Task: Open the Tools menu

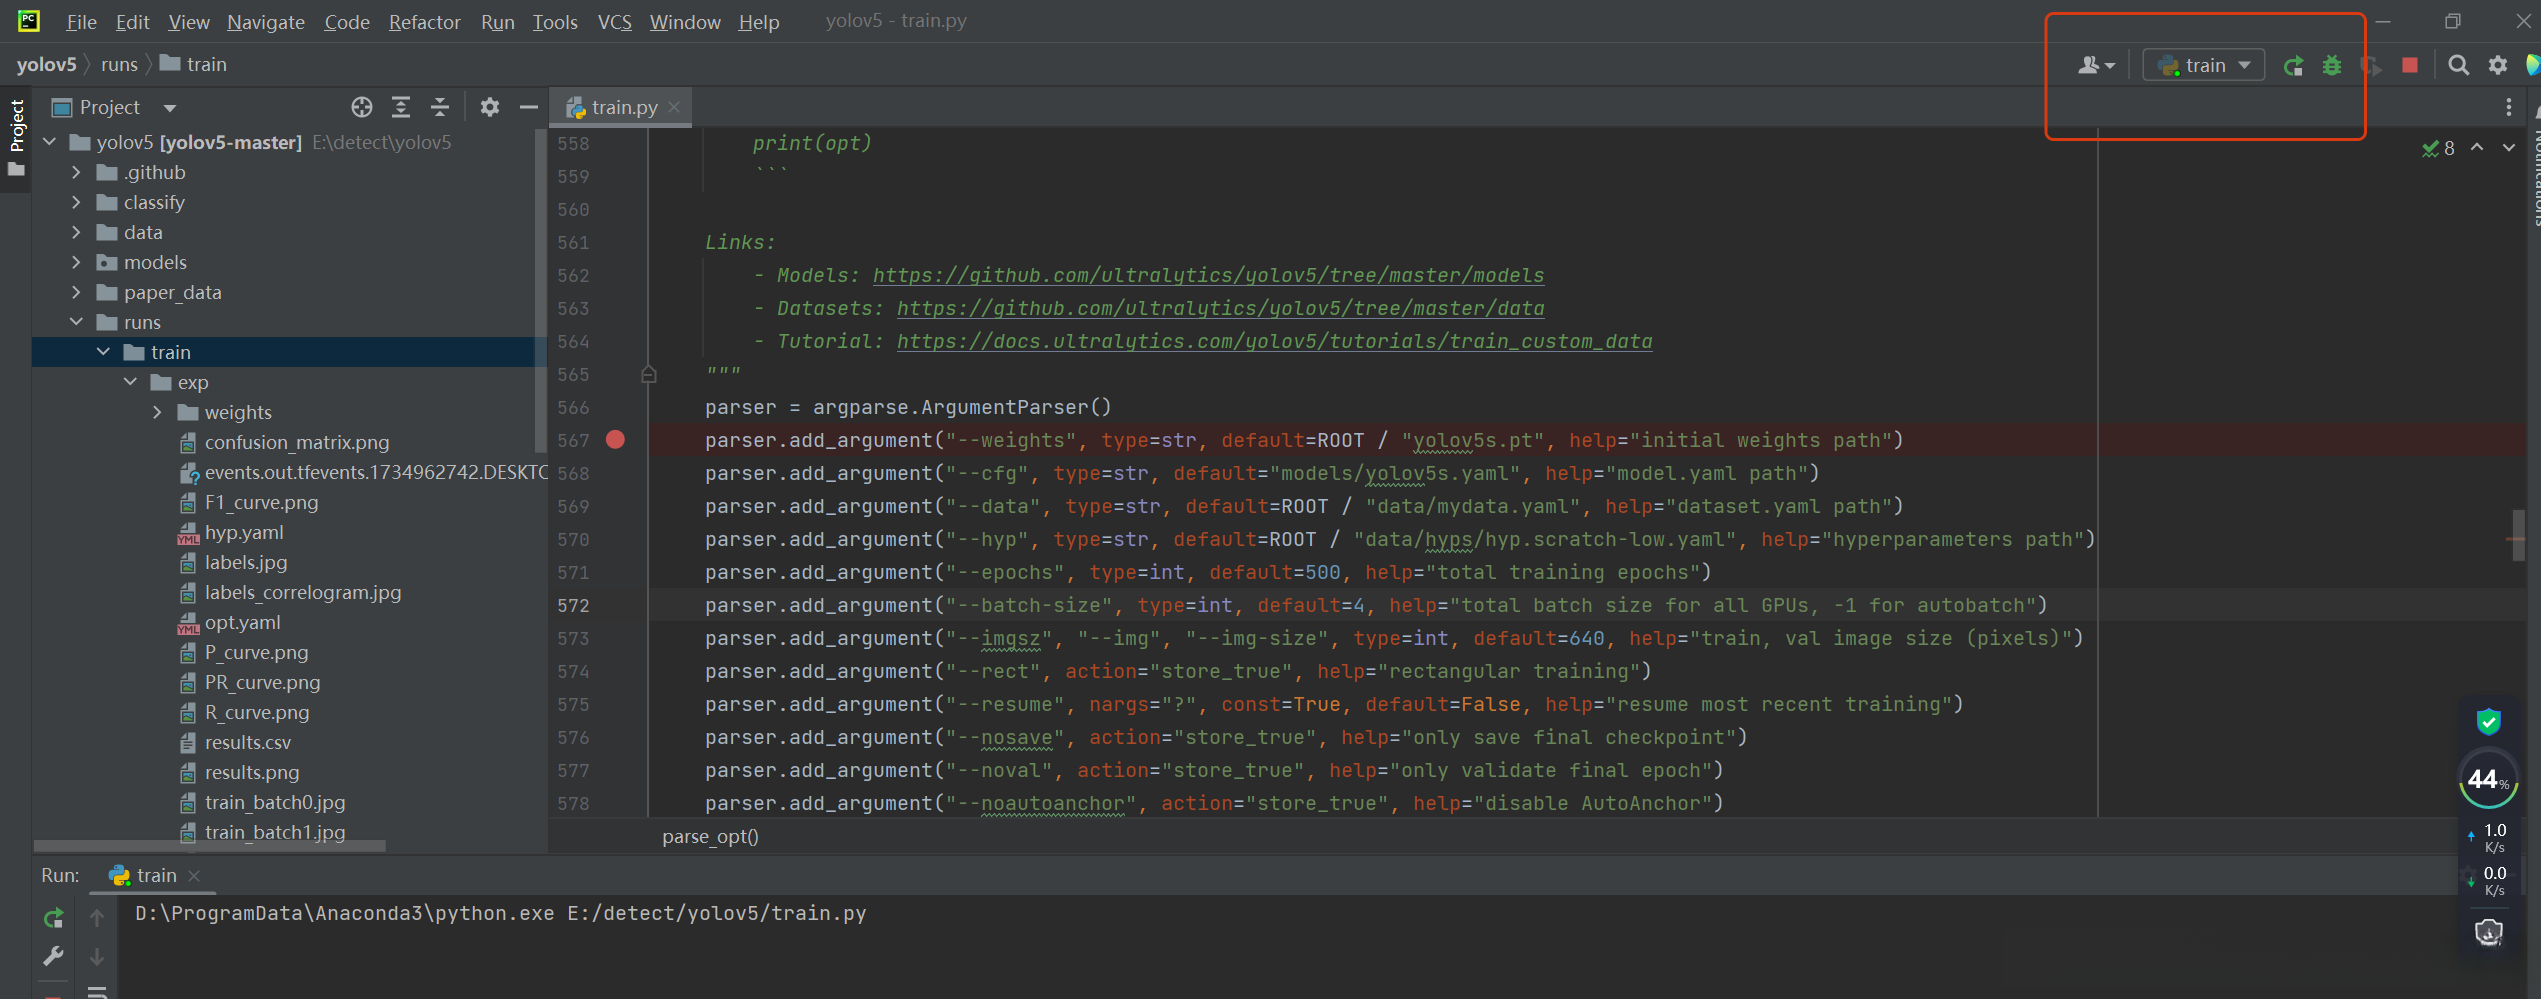Action: click(x=555, y=22)
